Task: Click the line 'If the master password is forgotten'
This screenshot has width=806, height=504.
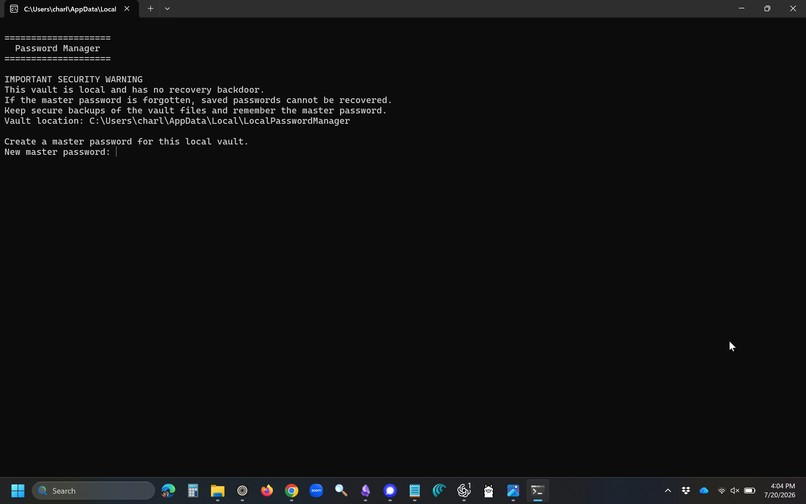Action: click(198, 100)
